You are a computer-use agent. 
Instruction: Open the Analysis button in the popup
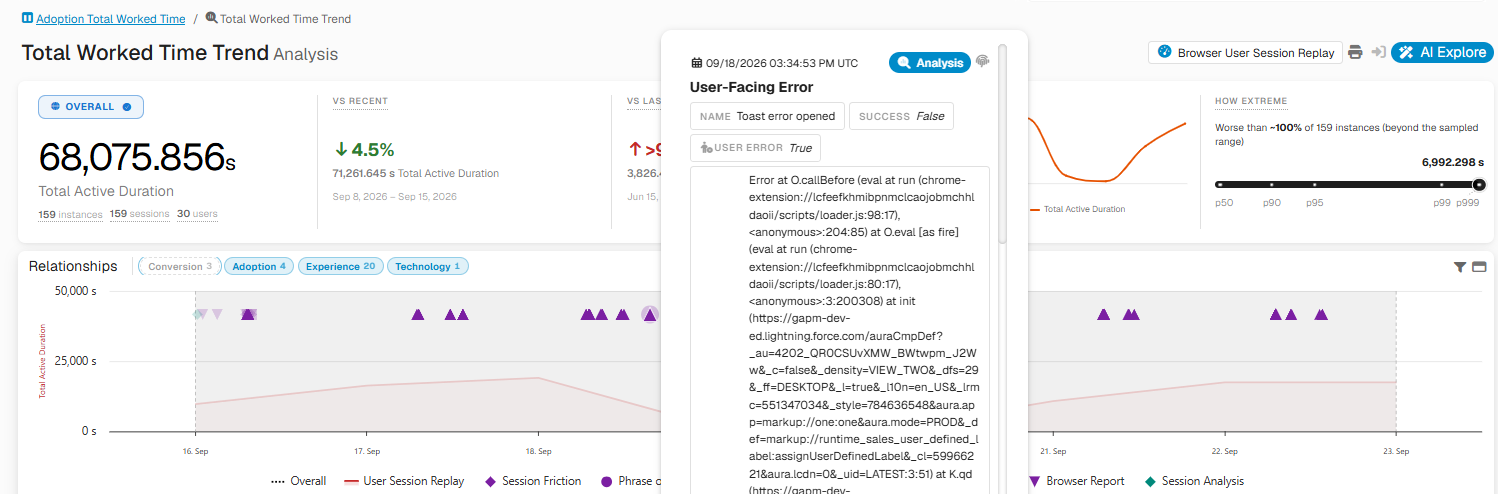coord(930,62)
